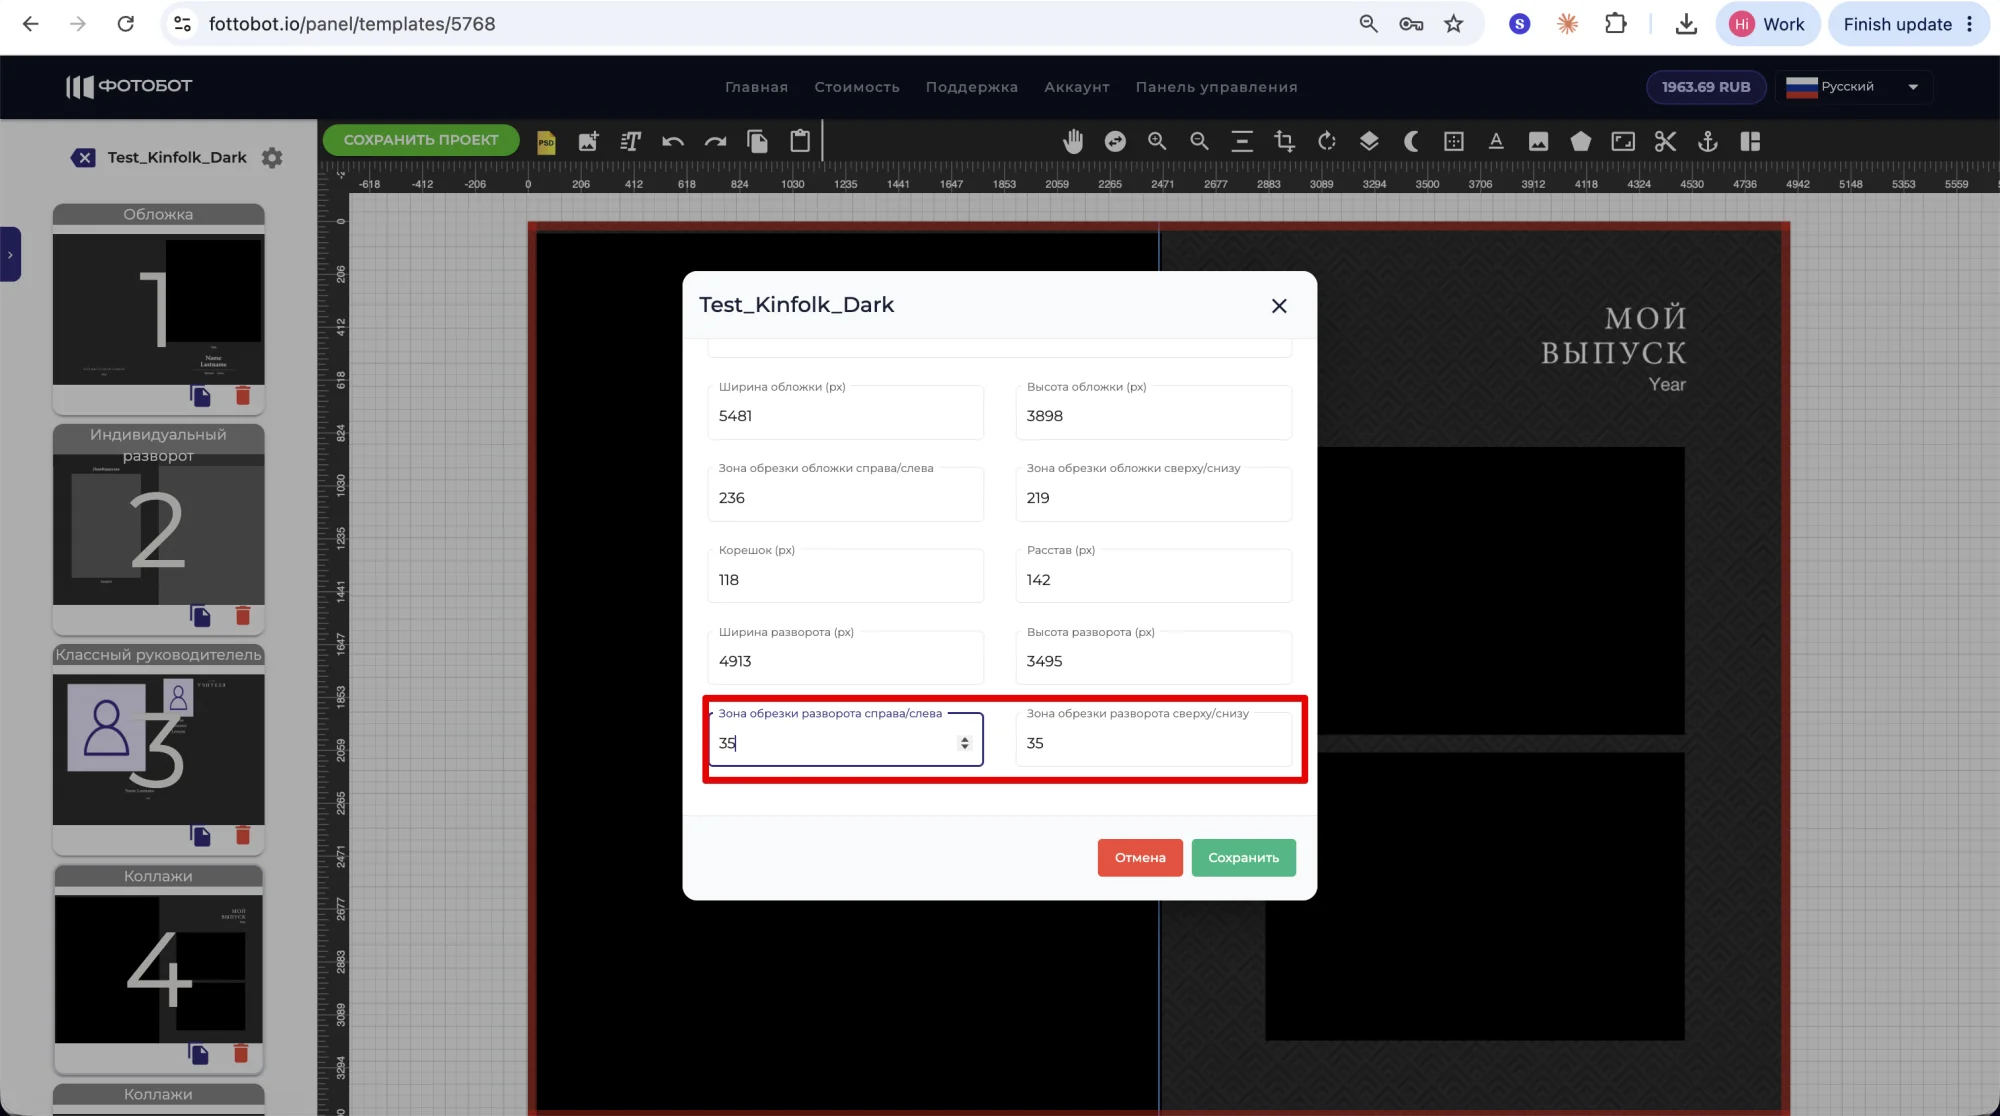Screen dimensions: 2000x1116
Task: Select the crop tool icon
Action: [1284, 142]
